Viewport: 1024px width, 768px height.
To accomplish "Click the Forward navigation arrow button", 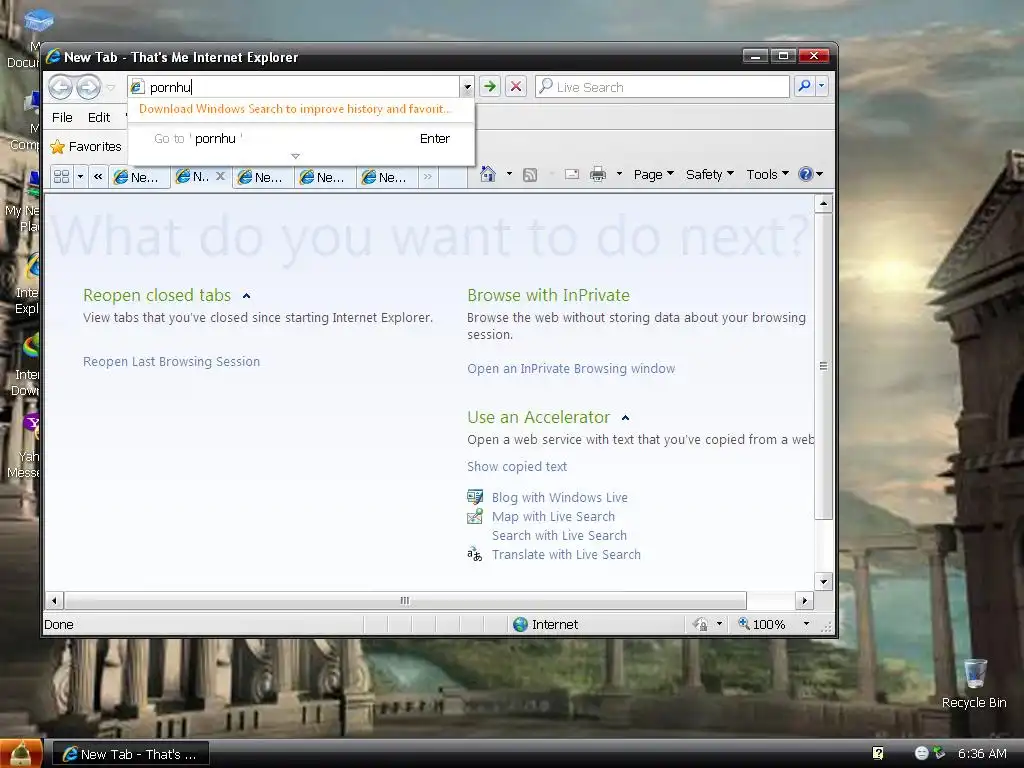I will pyautogui.click(x=88, y=87).
